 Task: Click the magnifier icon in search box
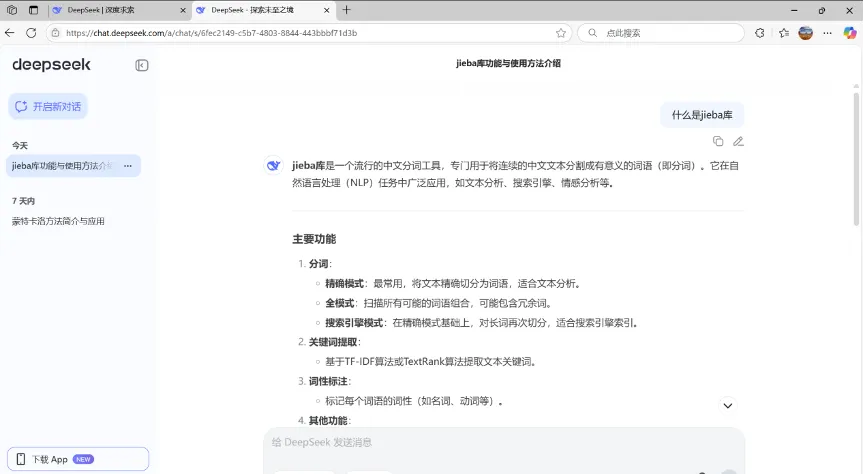pyautogui.click(x=592, y=33)
